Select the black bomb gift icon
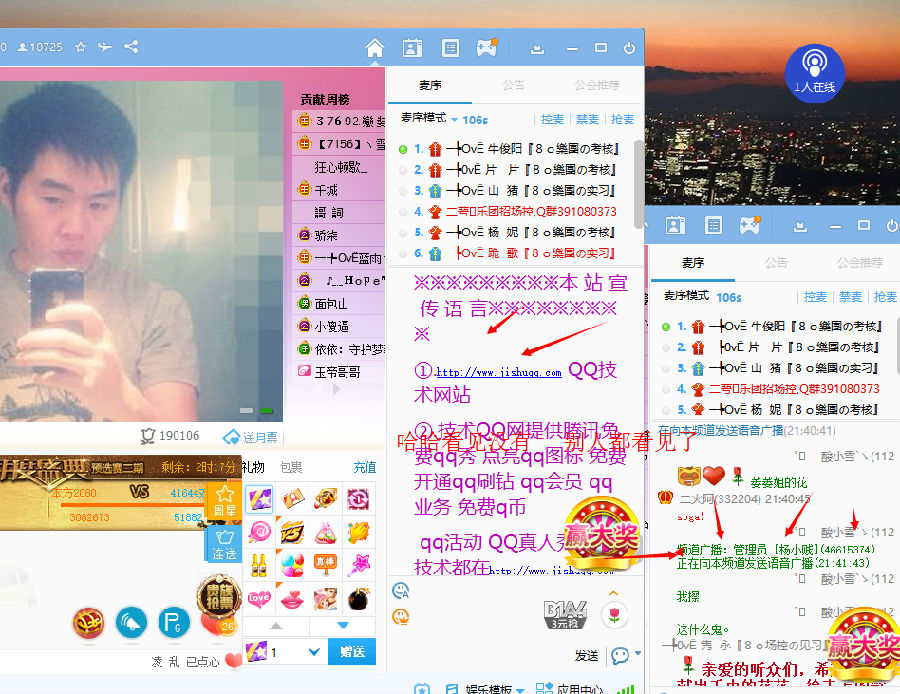Image resolution: width=900 pixels, height=694 pixels. [x=358, y=599]
